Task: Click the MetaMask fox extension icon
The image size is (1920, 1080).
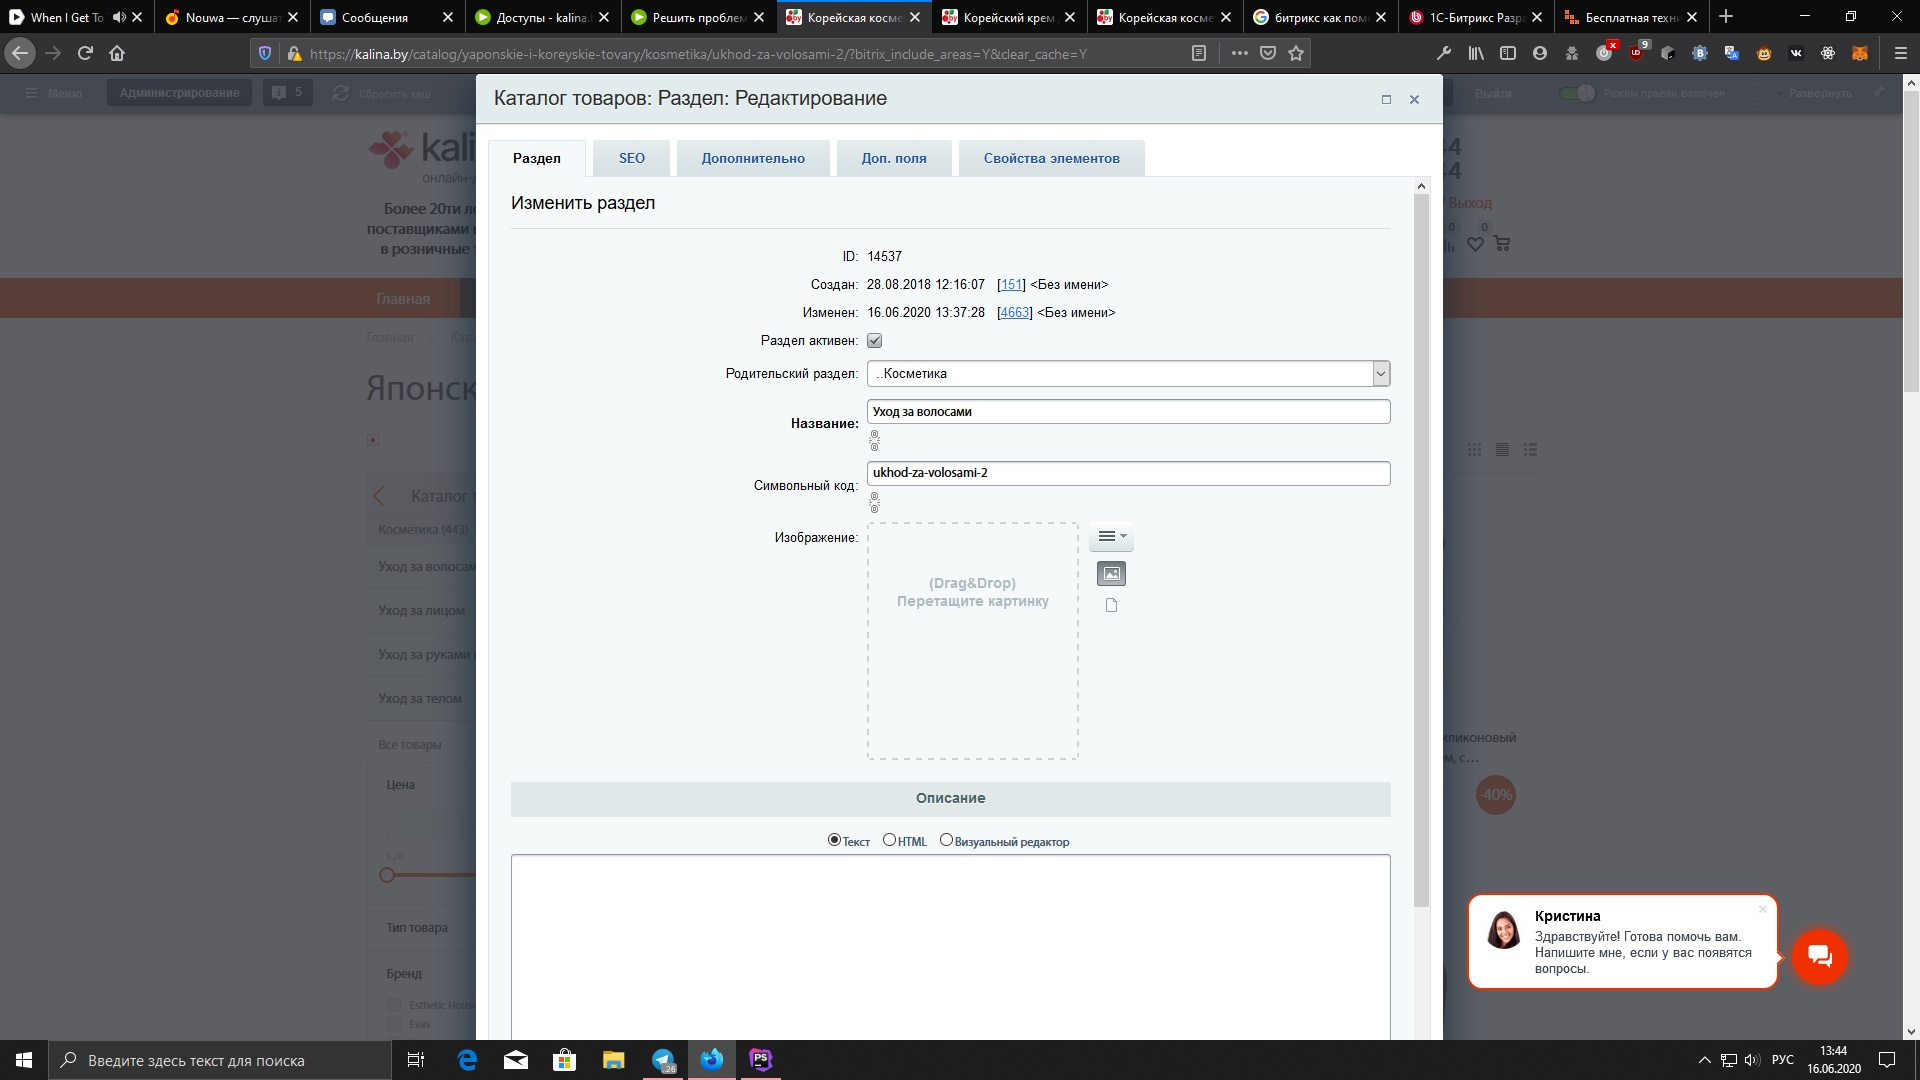Action: tap(1860, 53)
